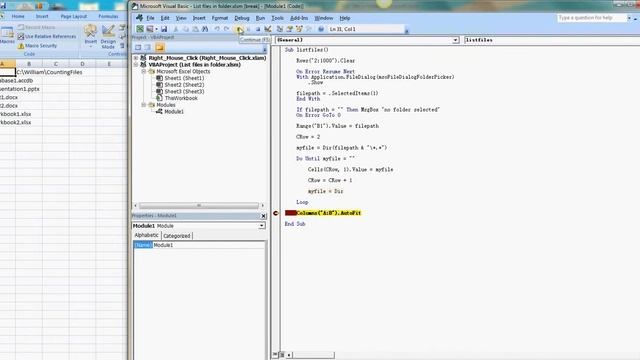Open the Tools menu

pyautogui.click(x=277, y=18)
